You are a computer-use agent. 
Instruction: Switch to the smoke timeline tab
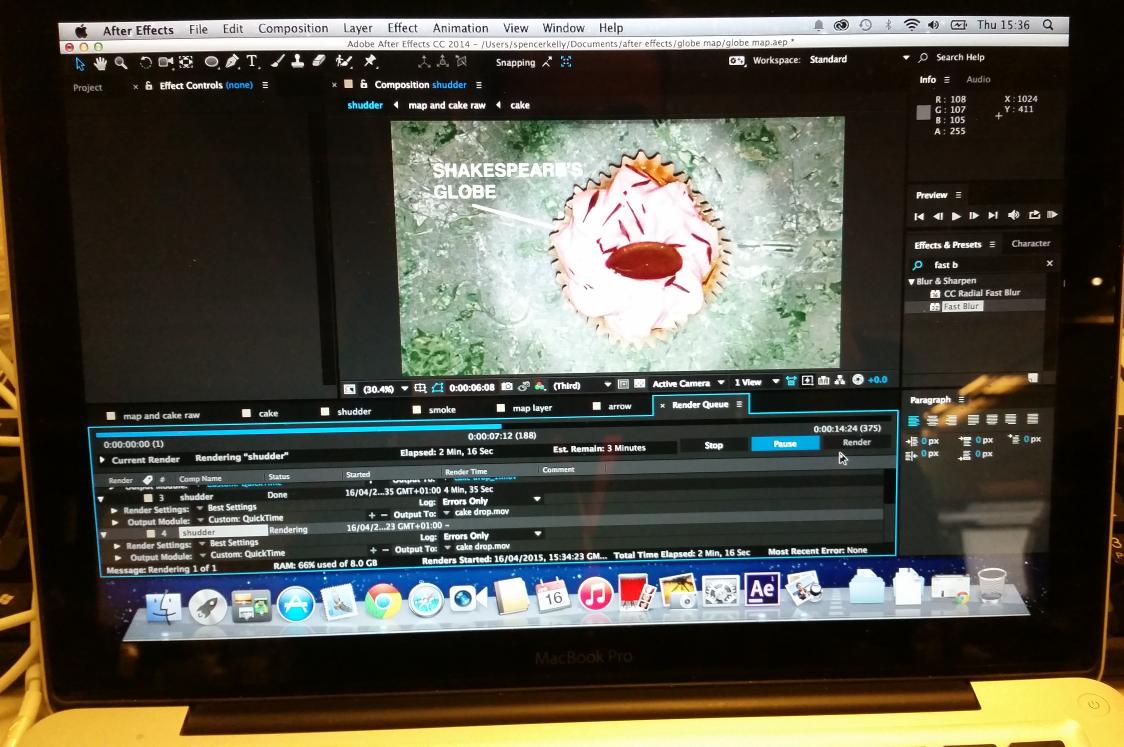click(x=442, y=410)
